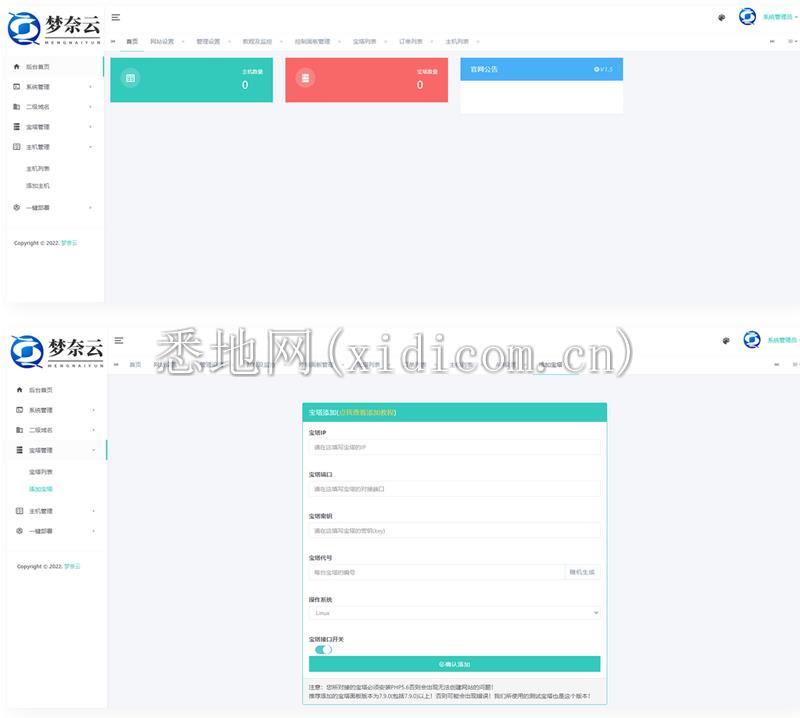
Task: Expand 宝塔管理 arrow in the upper sidebar
Action: point(90,127)
